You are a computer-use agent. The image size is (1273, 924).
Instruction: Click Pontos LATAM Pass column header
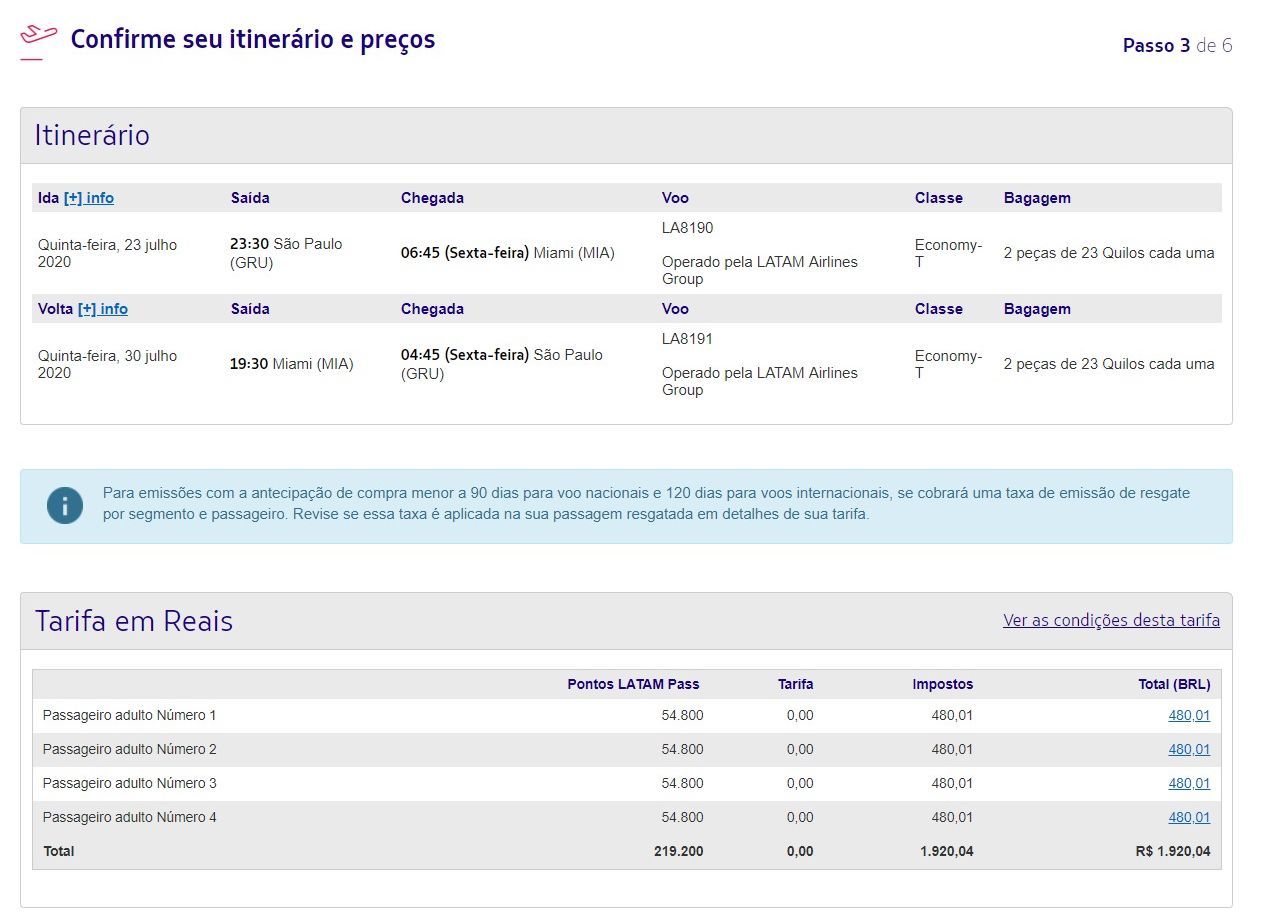[x=633, y=684]
